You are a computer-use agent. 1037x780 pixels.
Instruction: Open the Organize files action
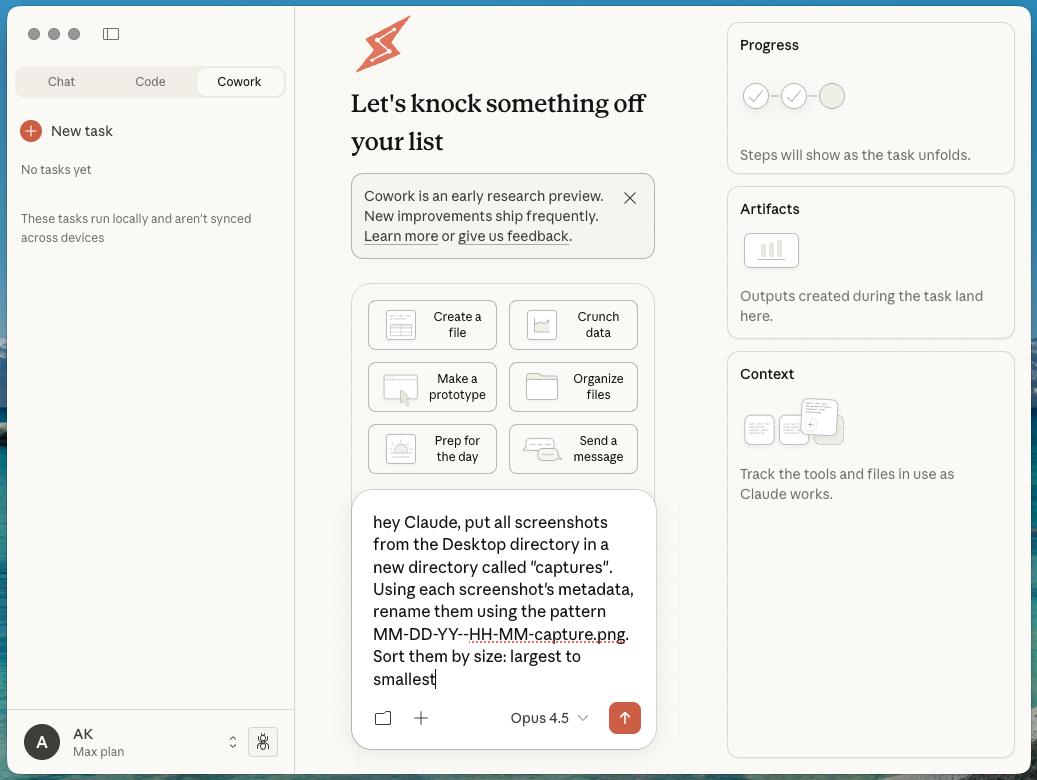(572, 387)
